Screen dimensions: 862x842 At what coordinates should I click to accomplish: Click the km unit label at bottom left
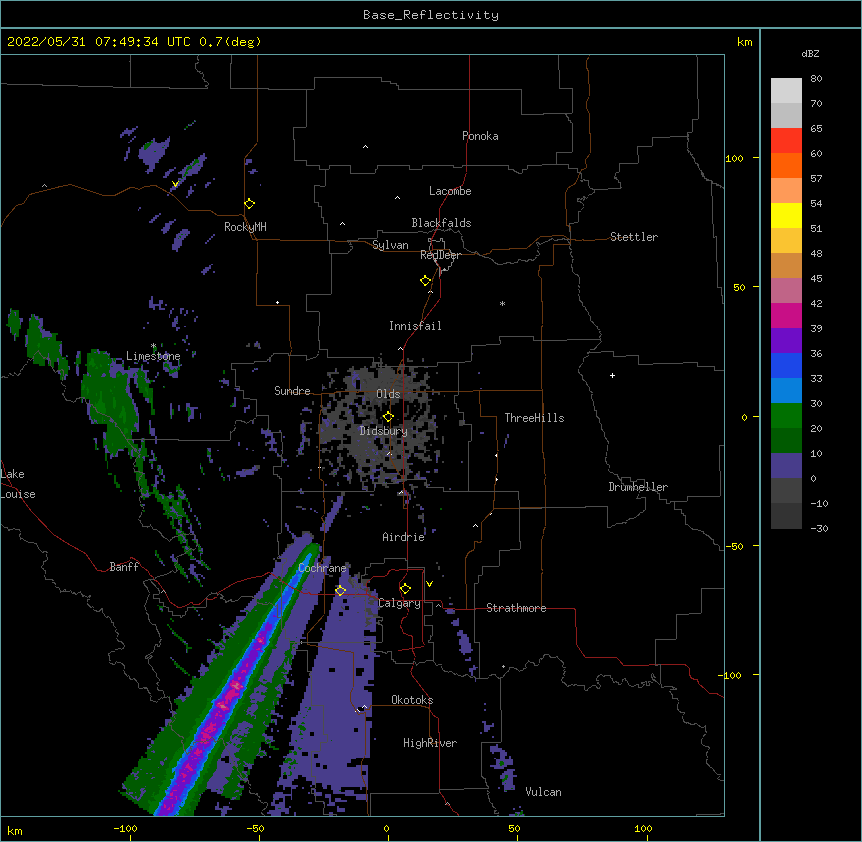click(14, 830)
